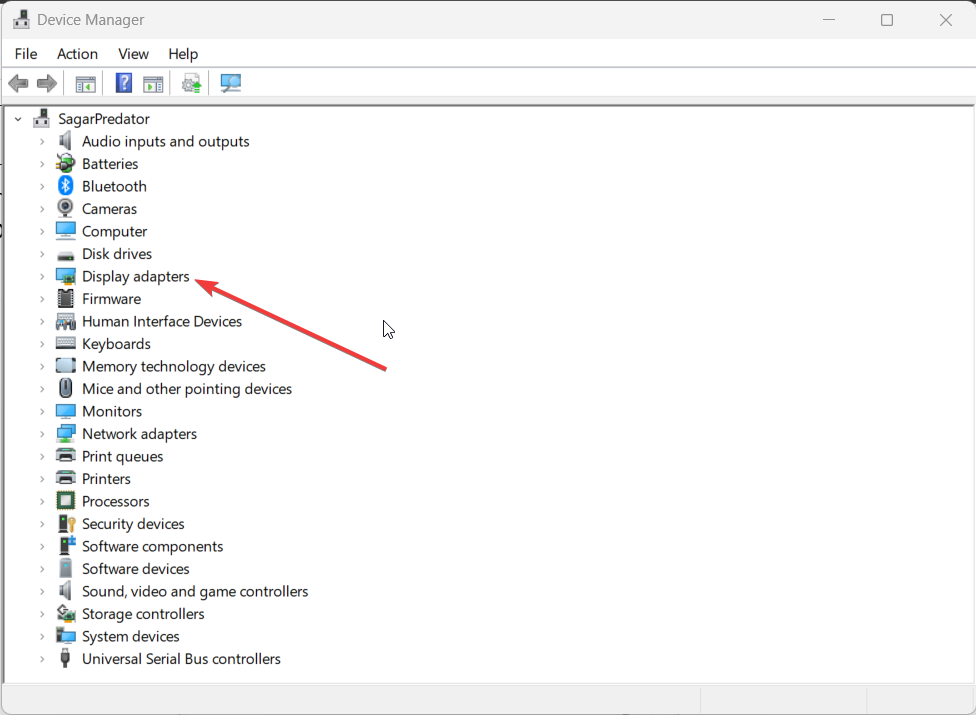Screen dimensions: 976x715
Task: Expand the Network adapters chevron
Action: (42, 434)
